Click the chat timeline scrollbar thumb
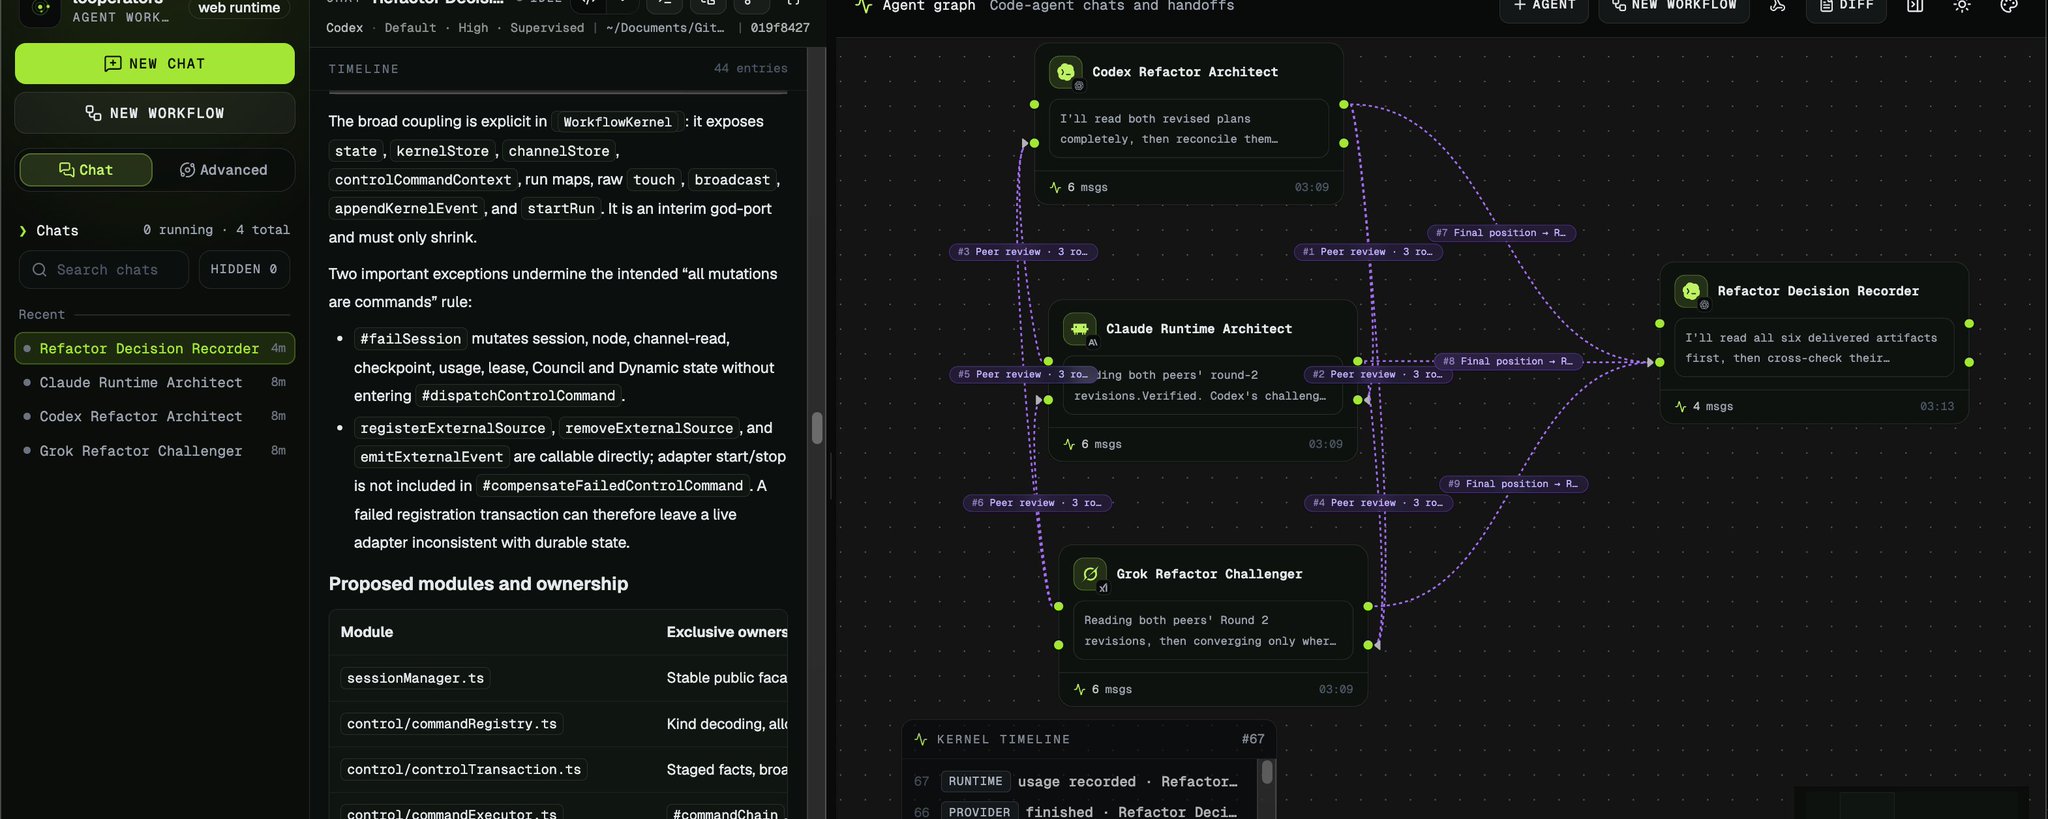The height and width of the screenshot is (819, 2048). [817, 428]
